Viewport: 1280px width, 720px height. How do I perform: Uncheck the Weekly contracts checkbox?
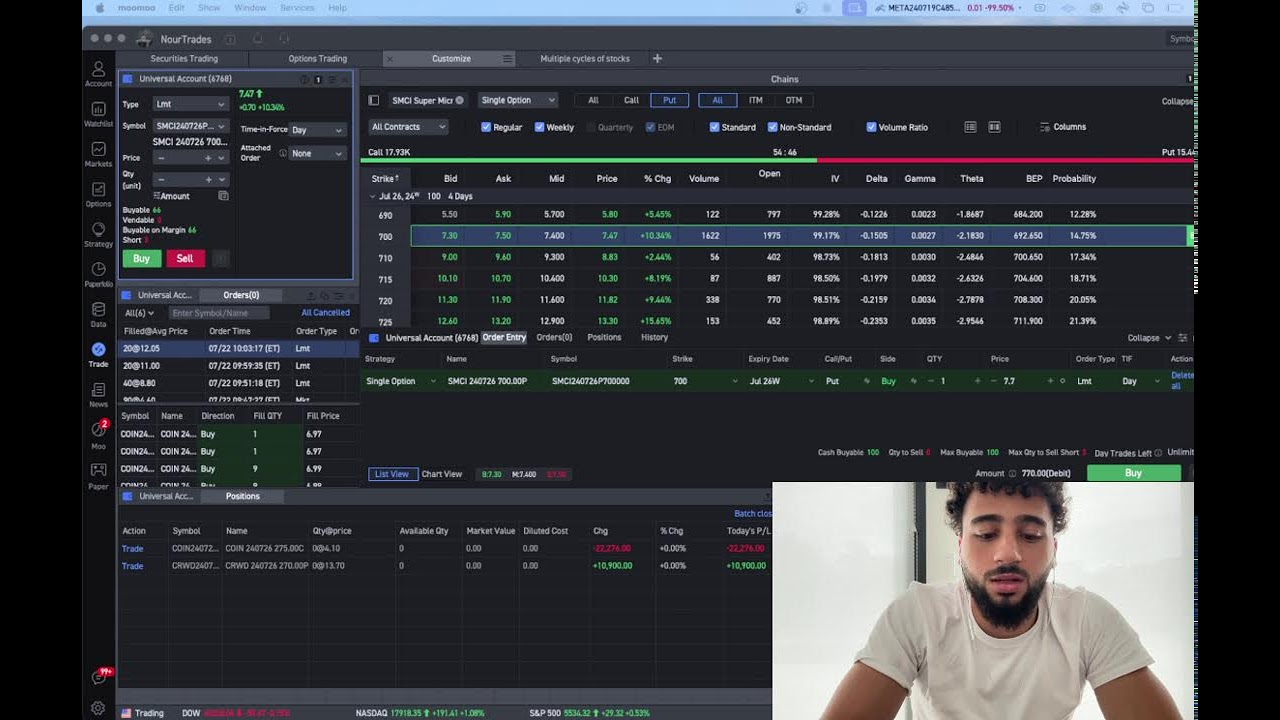pos(539,127)
